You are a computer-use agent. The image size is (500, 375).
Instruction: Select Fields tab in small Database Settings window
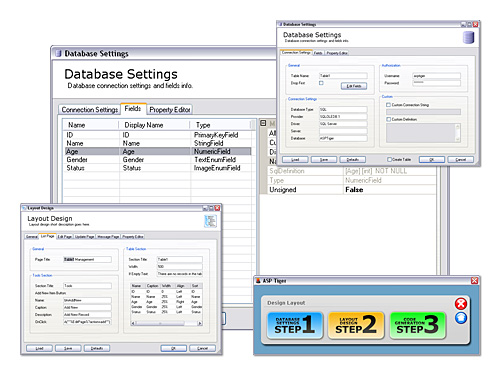pyautogui.click(x=318, y=53)
